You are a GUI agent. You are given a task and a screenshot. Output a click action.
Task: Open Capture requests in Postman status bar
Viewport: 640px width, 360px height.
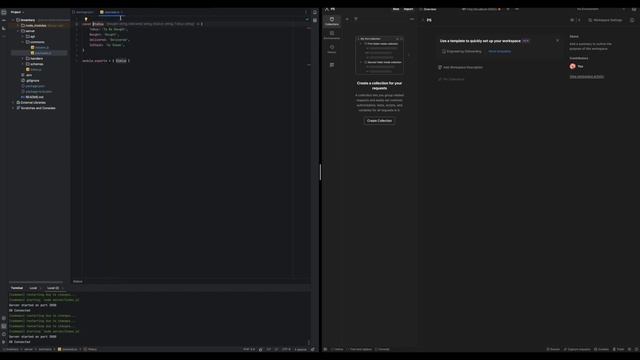pyautogui.click(x=577, y=349)
